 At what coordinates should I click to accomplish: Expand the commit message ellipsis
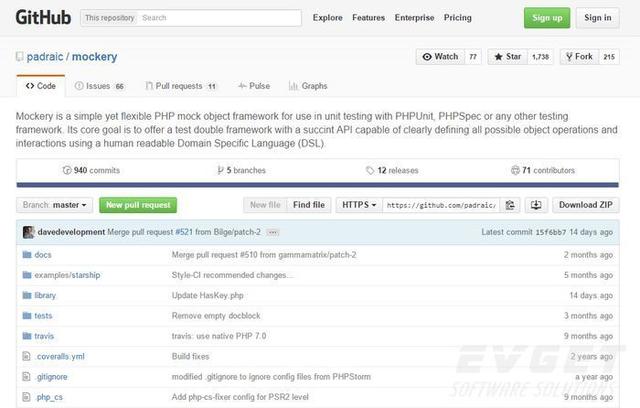[x=273, y=233]
